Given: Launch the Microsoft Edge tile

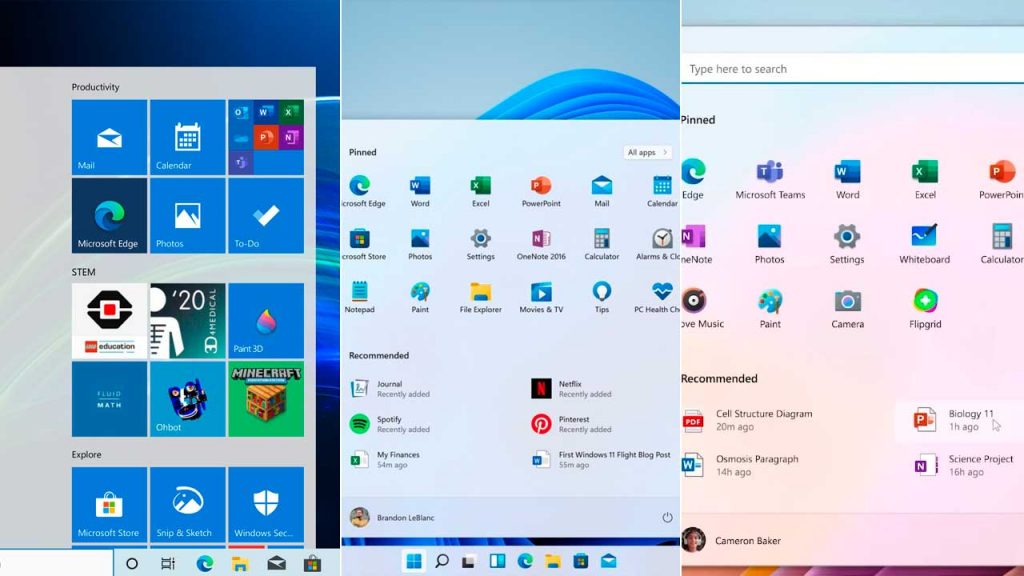Looking at the screenshot, I should [109, 216].
